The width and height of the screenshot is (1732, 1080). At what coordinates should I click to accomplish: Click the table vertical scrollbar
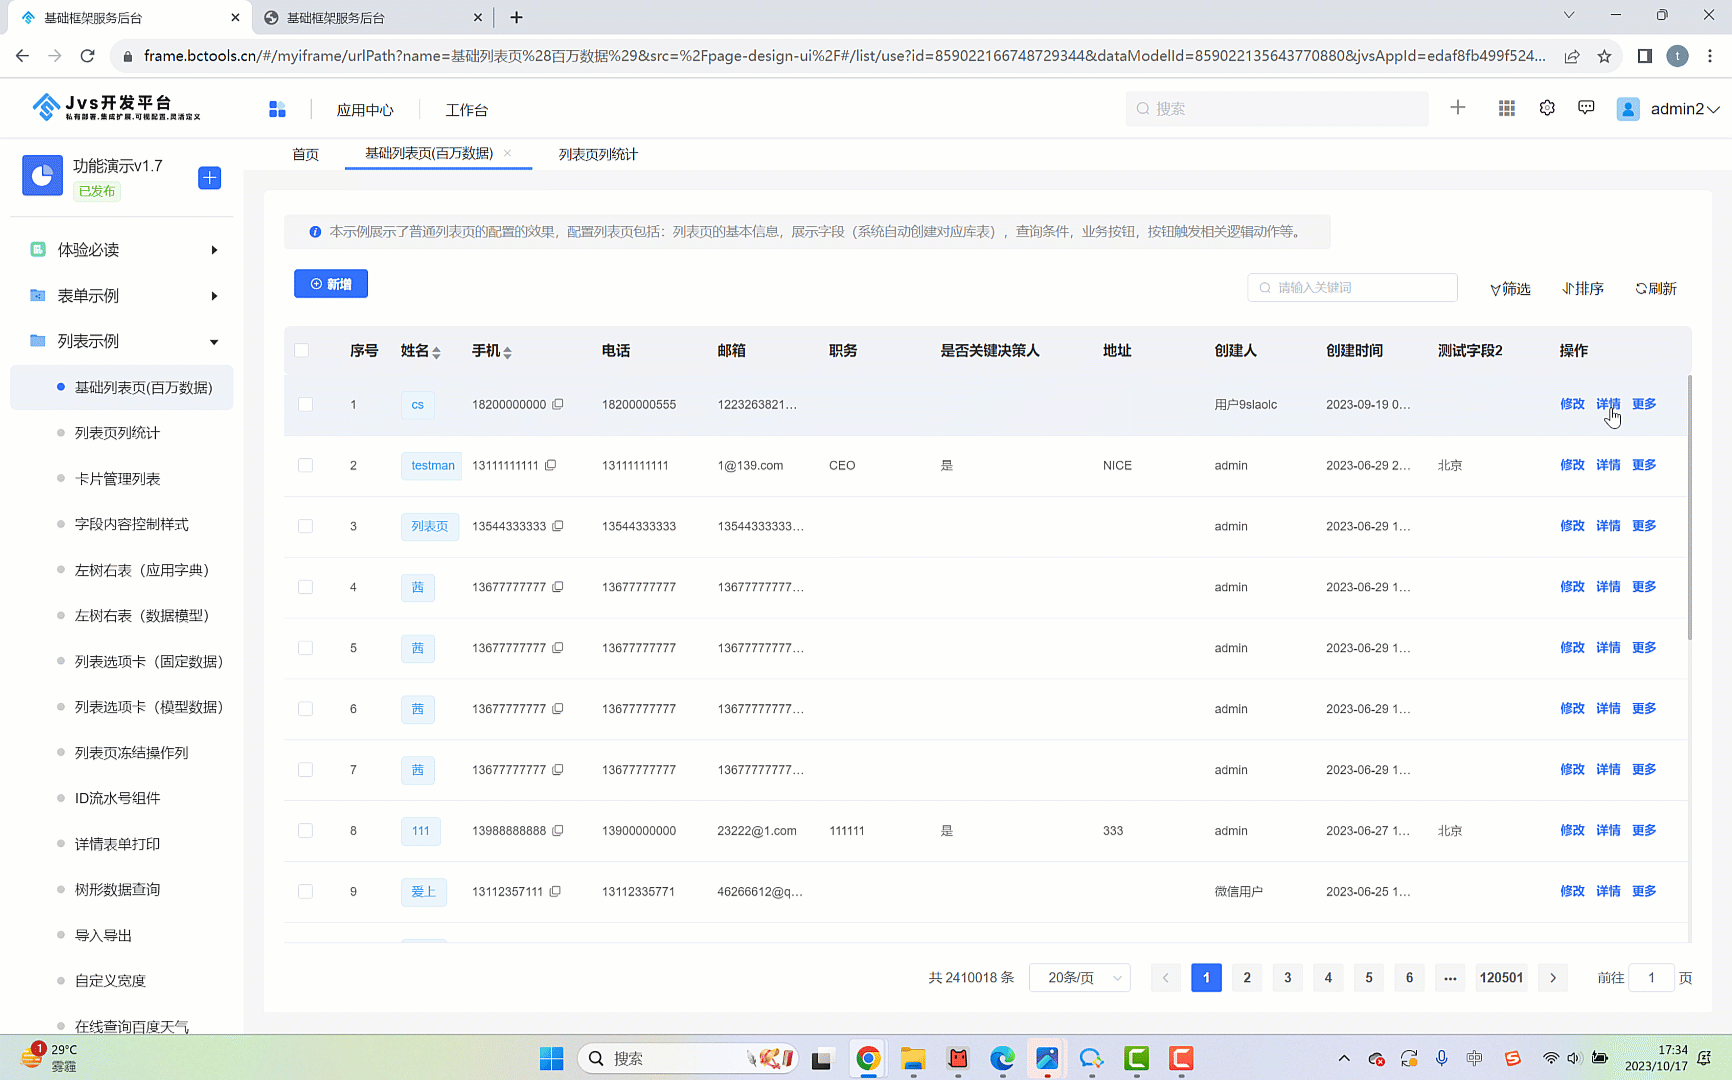1689,508
